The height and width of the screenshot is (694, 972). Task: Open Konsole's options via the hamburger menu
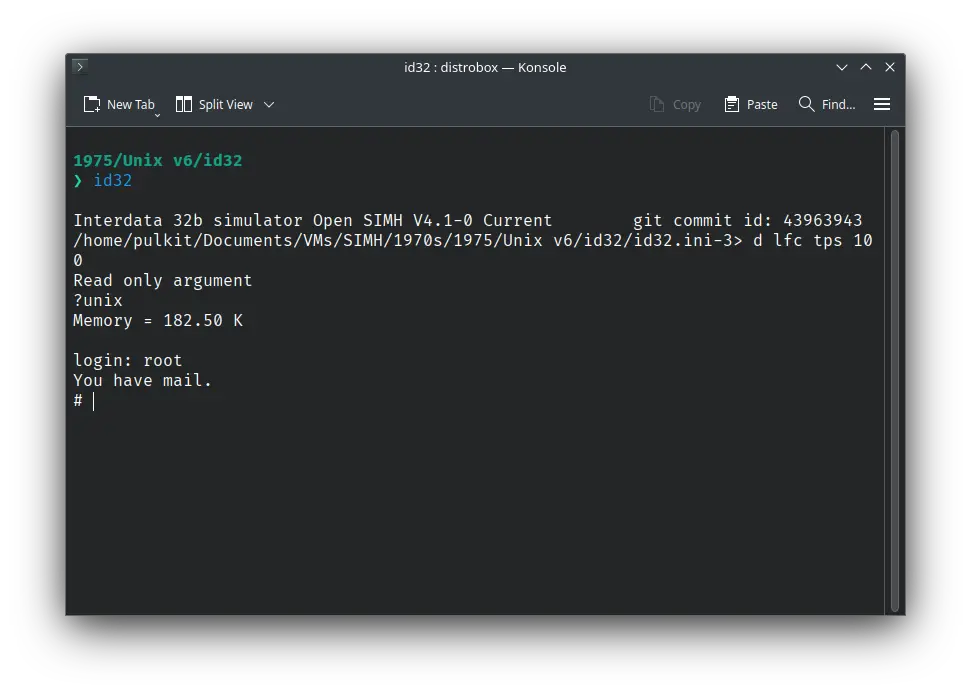(882, 103)
